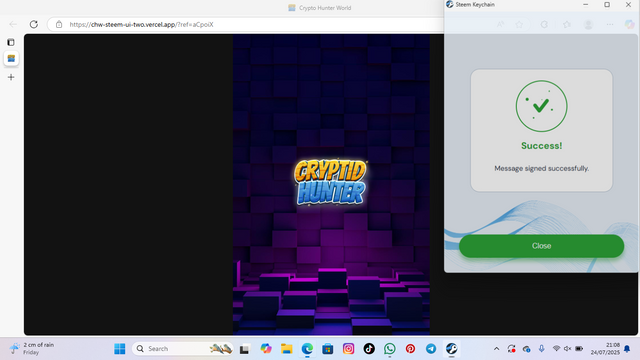Screen dimensions: 640x360
Task: Click the Steem Keychain taskbar icon
Action: [451, 349]
